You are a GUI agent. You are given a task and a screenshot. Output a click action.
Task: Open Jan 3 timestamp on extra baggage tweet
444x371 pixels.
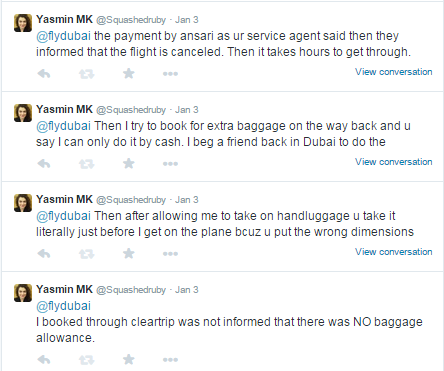pyautogui.click(x=187, y=110)
